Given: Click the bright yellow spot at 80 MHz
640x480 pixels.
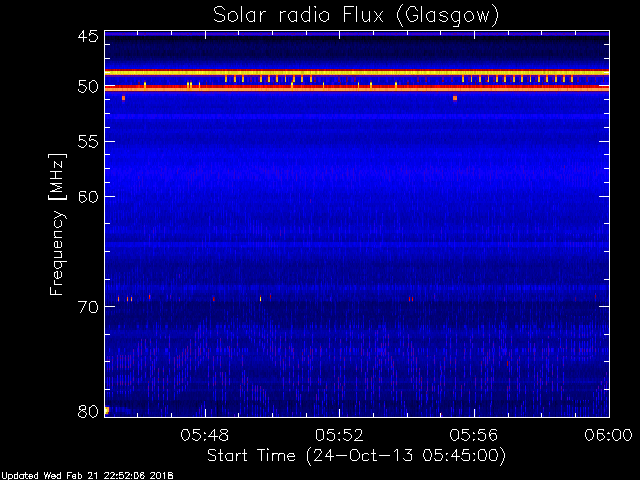Looking at the screenshot, I should pyautogui.click(x=107, y=410).
